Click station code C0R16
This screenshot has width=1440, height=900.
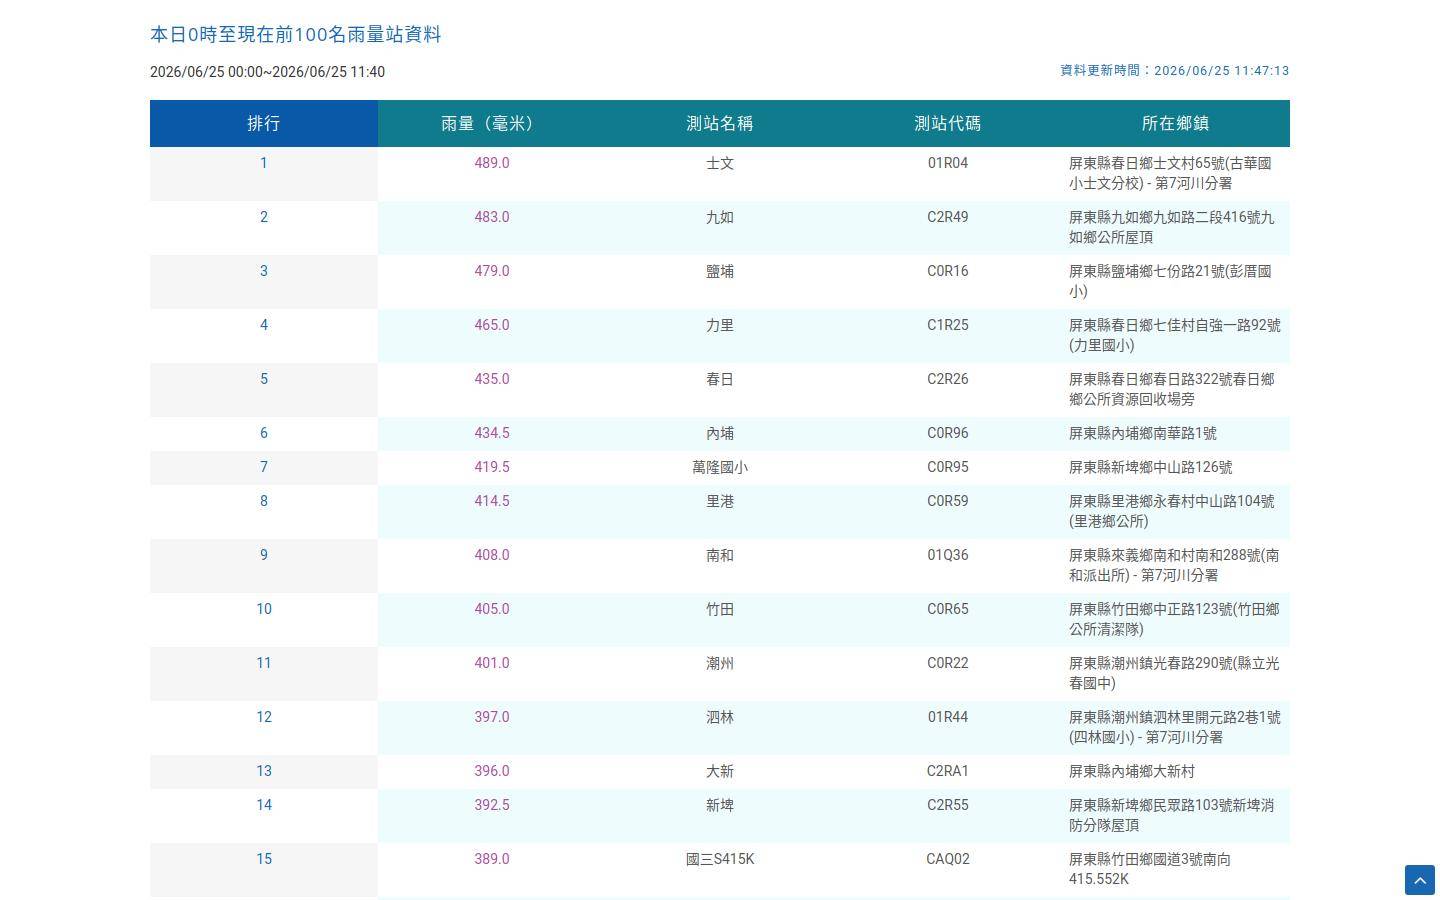pos(948,271)
